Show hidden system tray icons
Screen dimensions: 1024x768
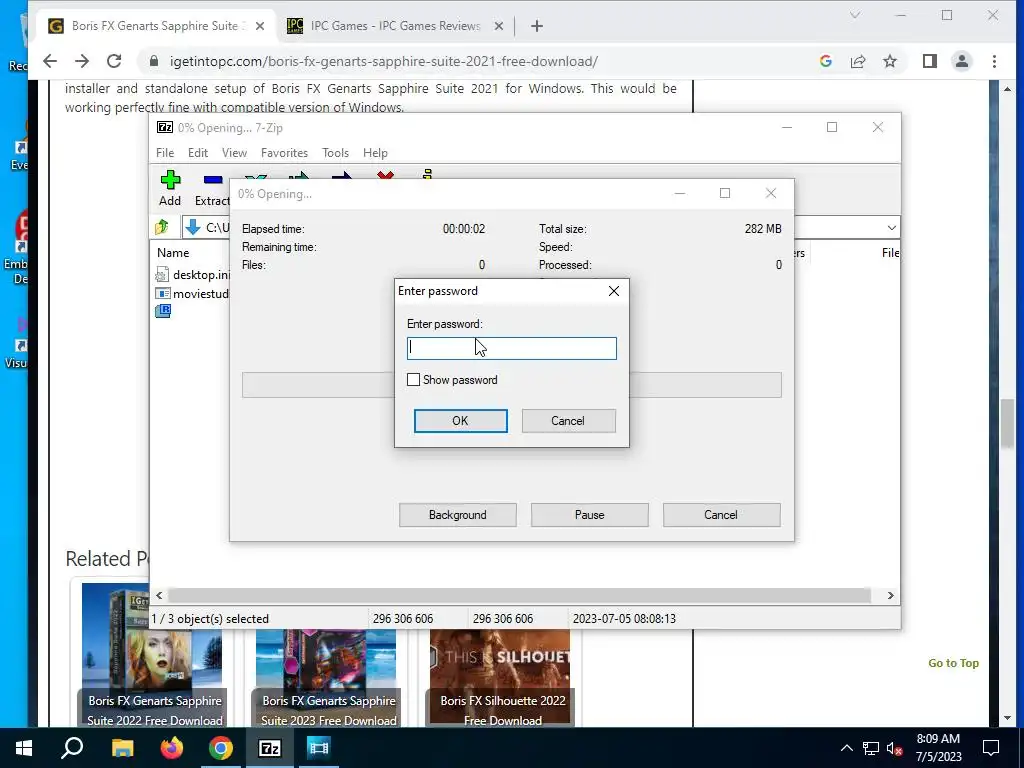click(x=846, y=748)
